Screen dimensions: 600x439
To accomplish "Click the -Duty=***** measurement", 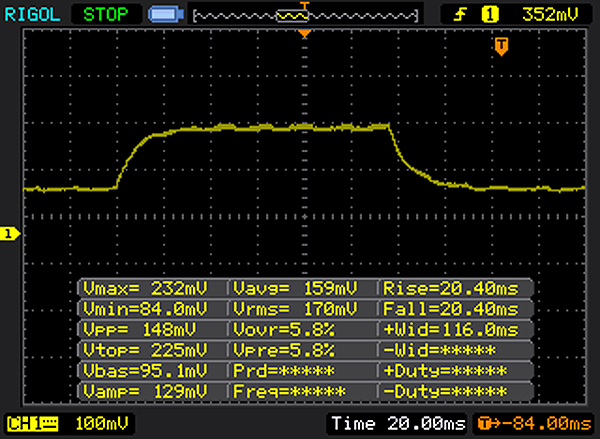I will tap(445, 391).
